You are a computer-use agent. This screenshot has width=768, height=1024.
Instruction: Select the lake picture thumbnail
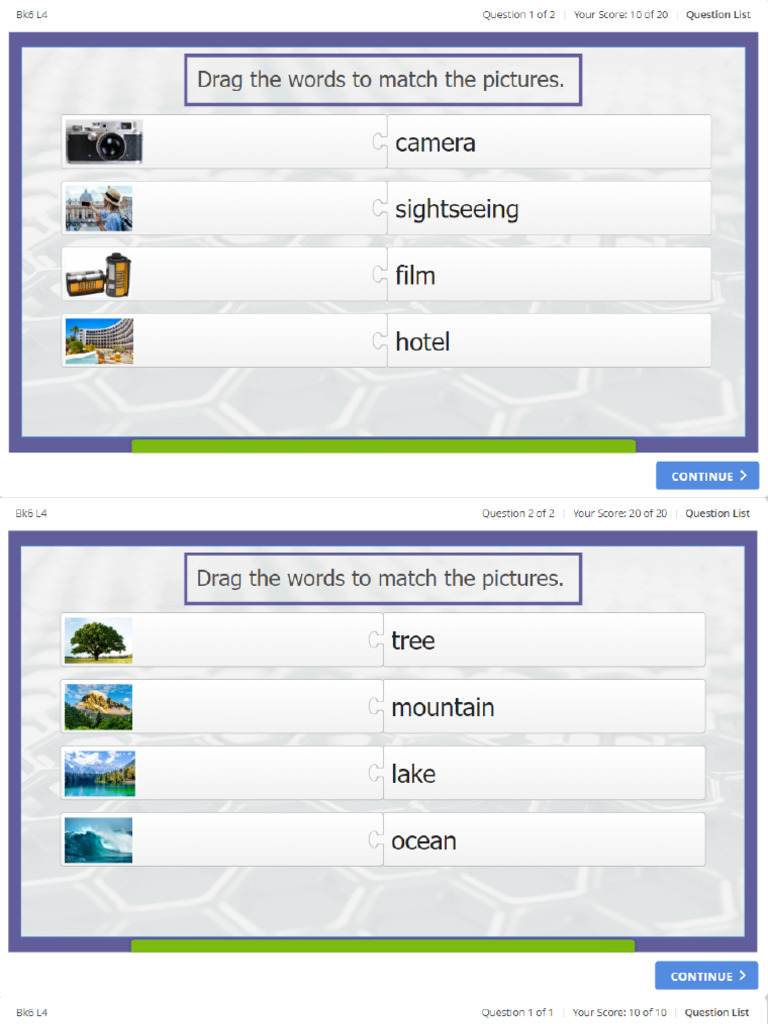click(99, 773)
